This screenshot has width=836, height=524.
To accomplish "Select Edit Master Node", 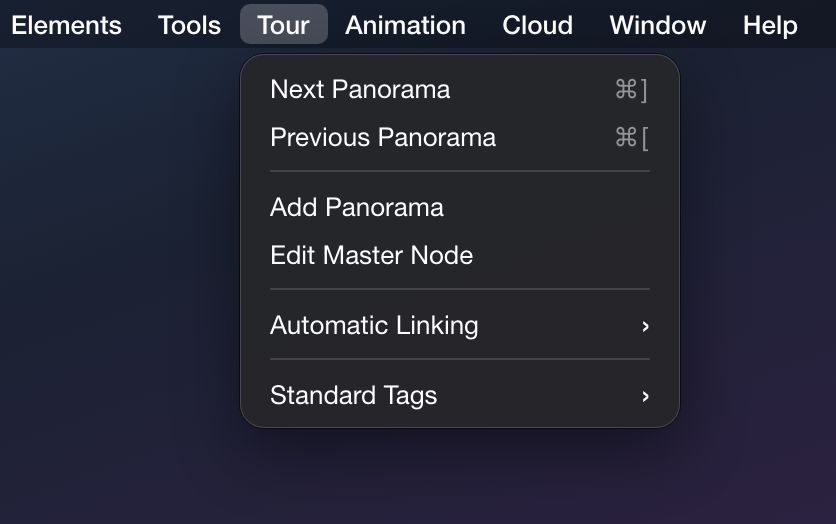I will coord(460,255).
